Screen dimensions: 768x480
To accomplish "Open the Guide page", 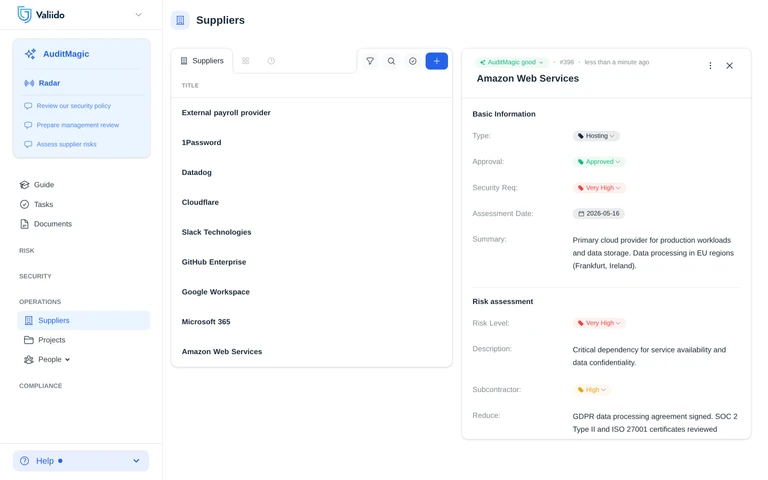I will click(x=44, y=185).
